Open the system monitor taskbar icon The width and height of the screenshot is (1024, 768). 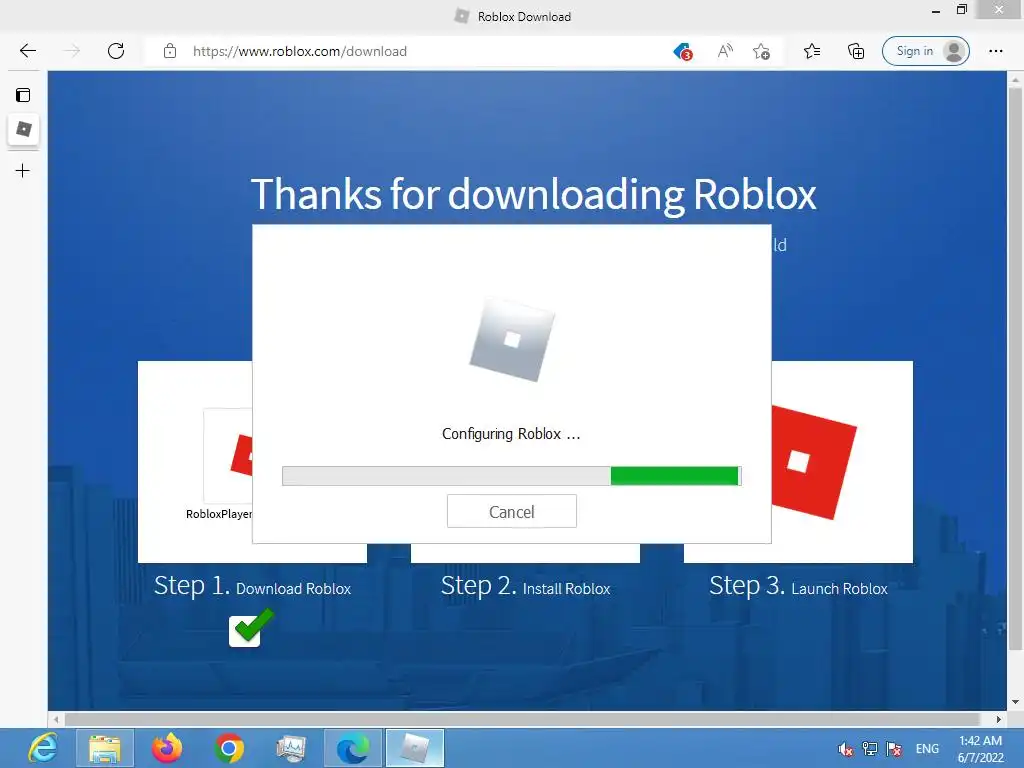pyautogui.click(x=291, y=748)
